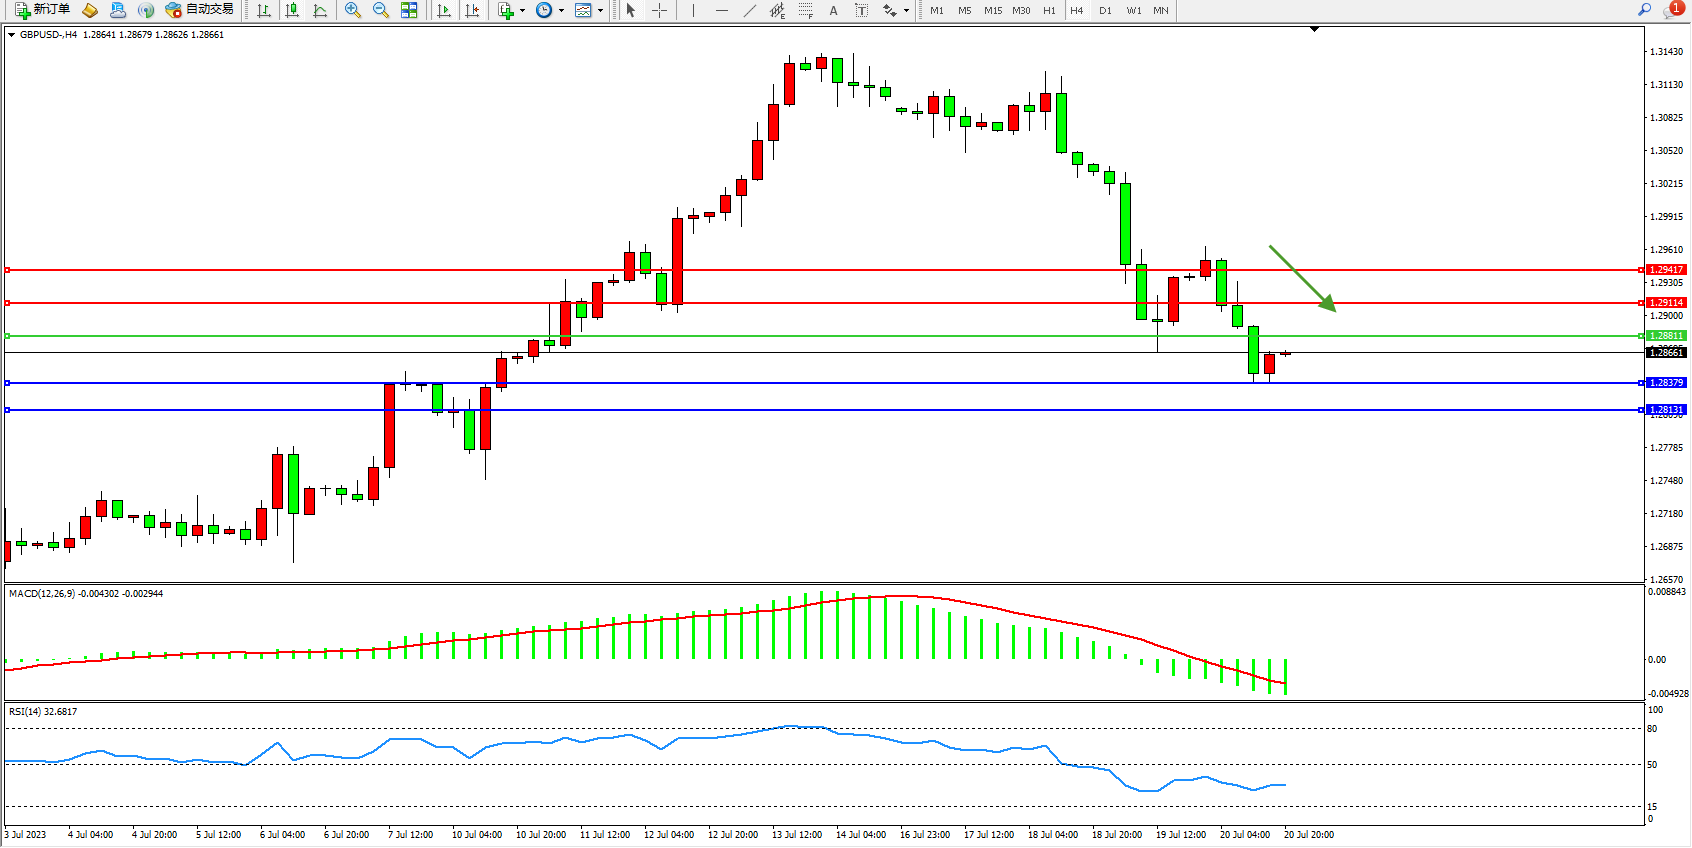Open the chart templates dropdown arrow
Viewport: 1692px width, 848px height.
(x=600, y=11)
